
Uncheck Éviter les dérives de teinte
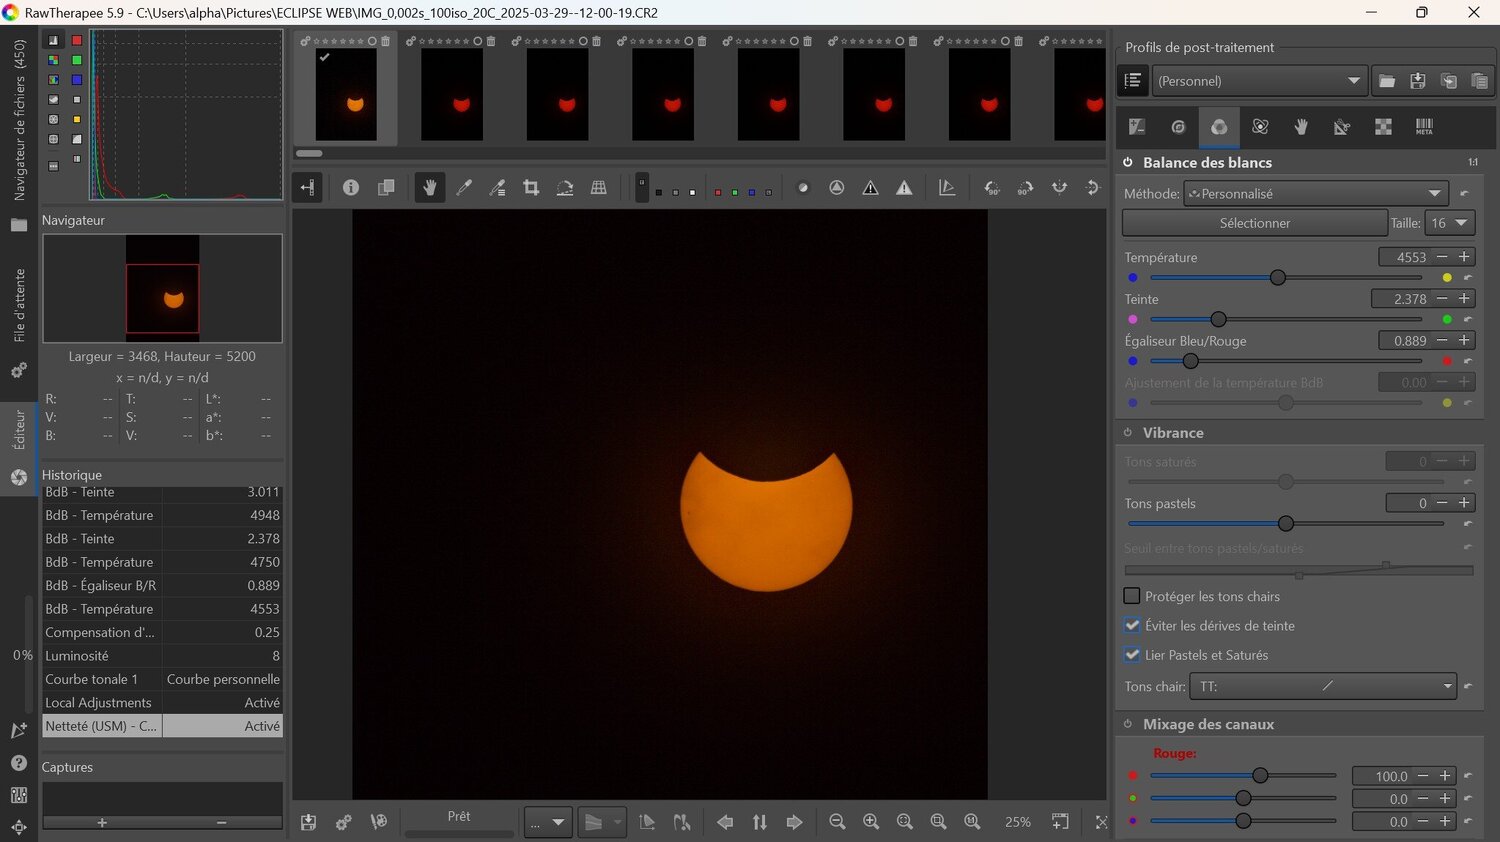1132,626
